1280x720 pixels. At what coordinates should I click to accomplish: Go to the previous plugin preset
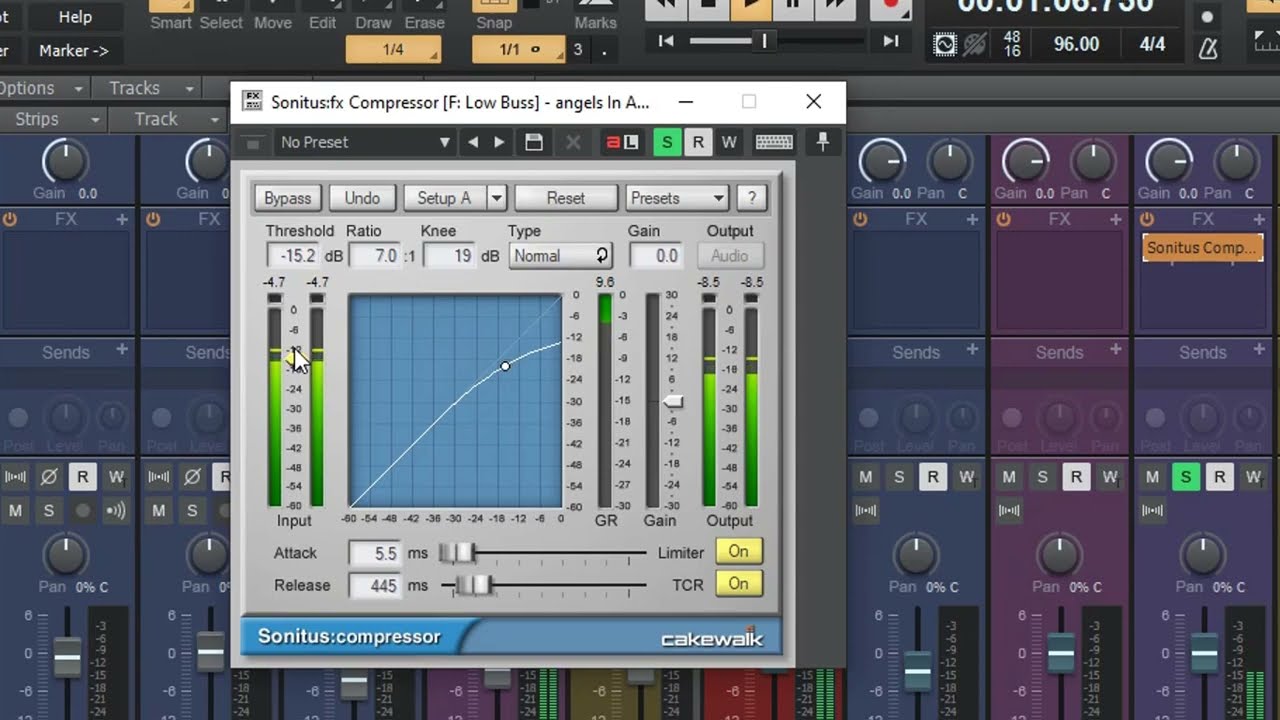[x=473, y=142]
